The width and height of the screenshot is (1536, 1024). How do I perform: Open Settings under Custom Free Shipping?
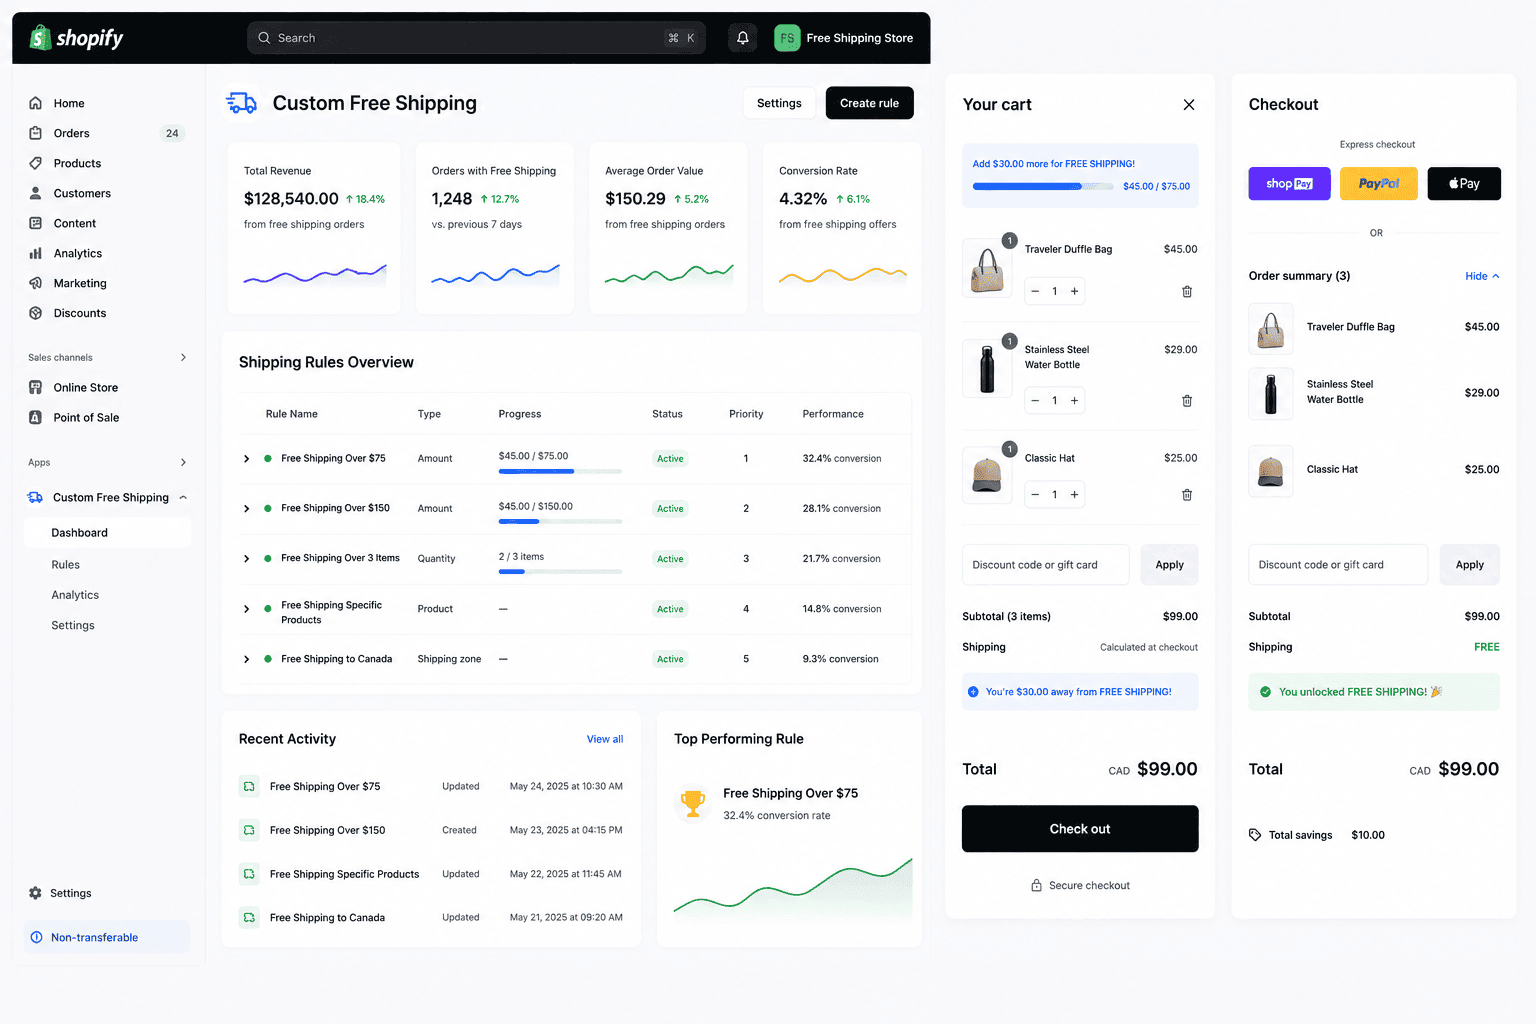click(73, 625)
